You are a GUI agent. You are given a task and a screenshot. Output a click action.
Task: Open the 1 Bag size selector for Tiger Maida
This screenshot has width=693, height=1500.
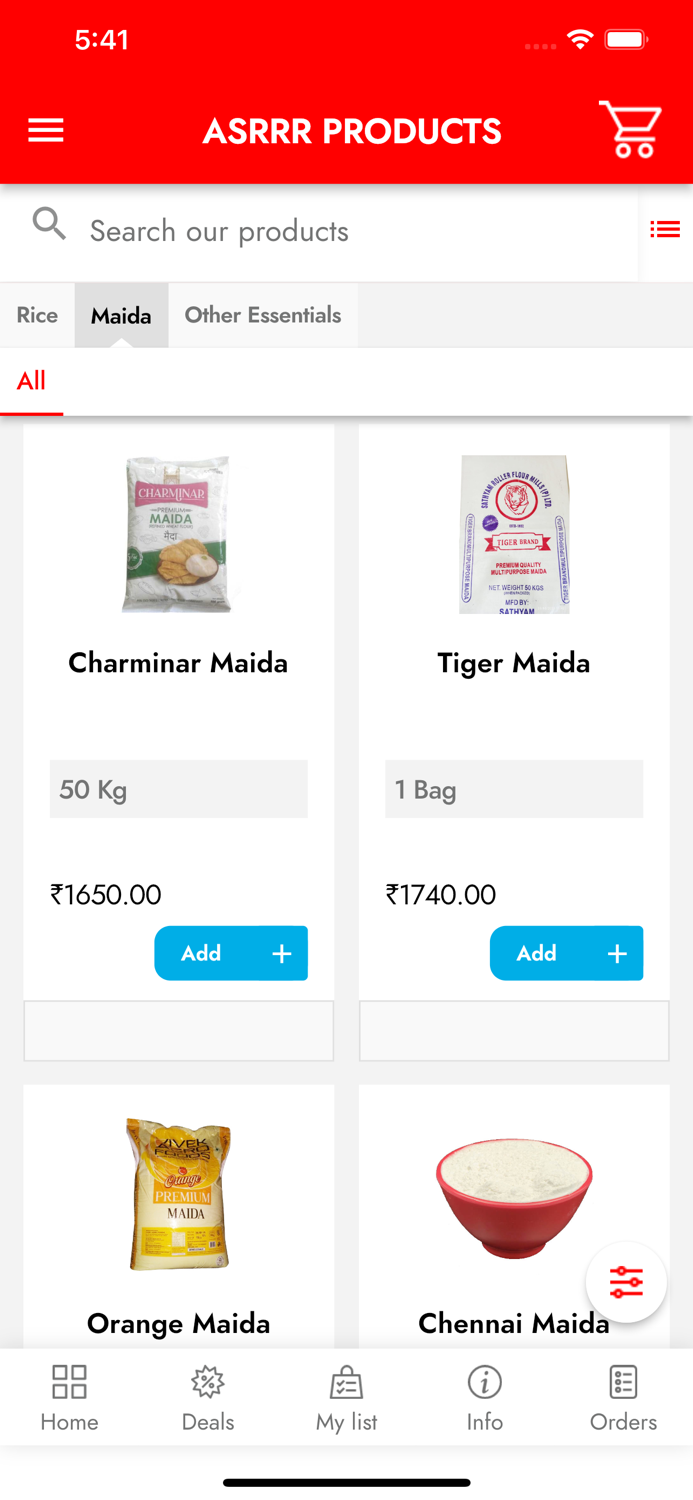(514, 789)
